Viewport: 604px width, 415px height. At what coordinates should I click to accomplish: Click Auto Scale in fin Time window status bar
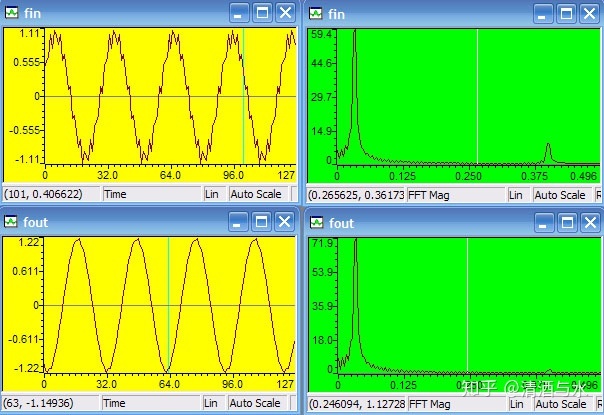point(259,194)
